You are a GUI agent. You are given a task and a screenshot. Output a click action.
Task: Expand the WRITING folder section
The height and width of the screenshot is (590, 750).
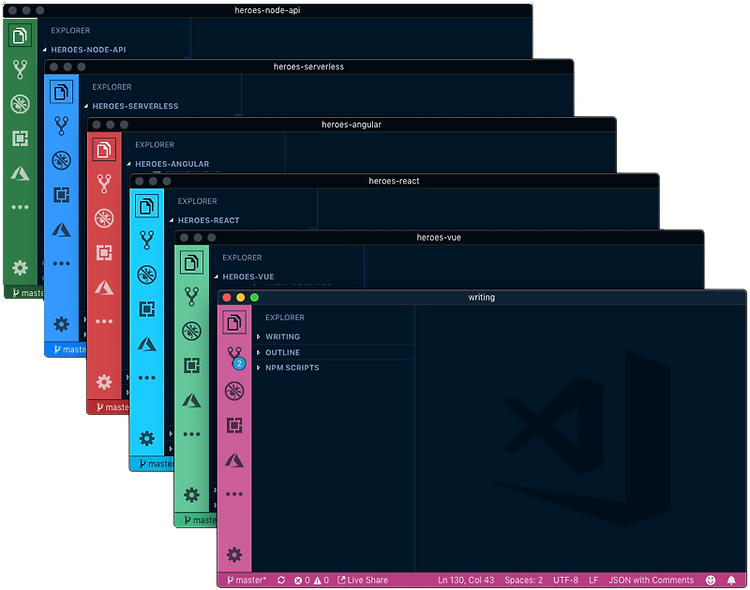(x=333, y=337)
